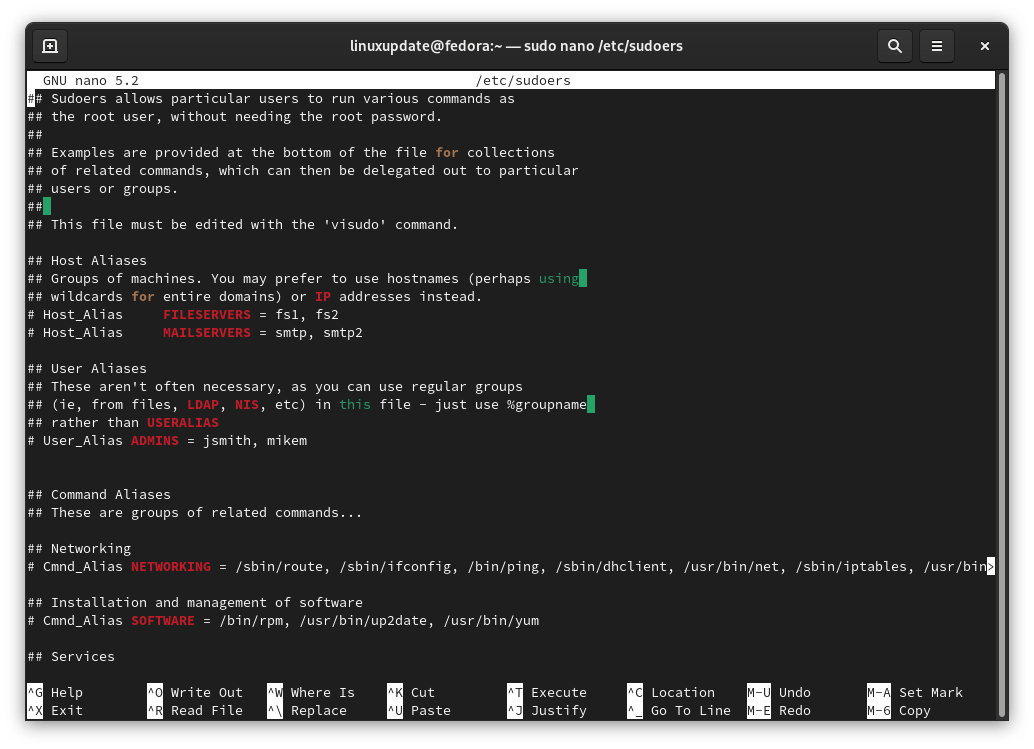Place cursor on FILESERVERS alias
This screenshot has width=1034, height=749.
click(207, 315)
